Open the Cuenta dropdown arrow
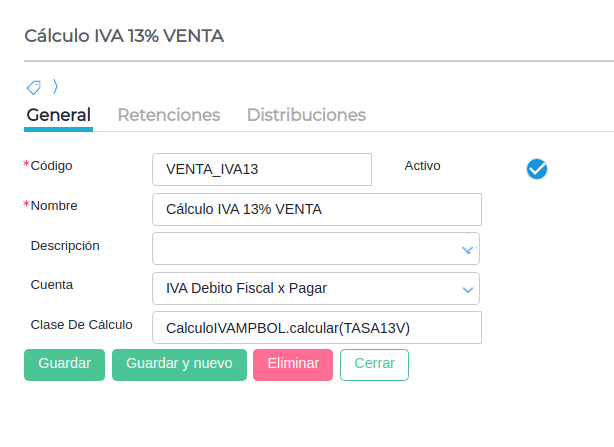Image resolution: width=614 pixels, height=447 pixels. [467, 289]
